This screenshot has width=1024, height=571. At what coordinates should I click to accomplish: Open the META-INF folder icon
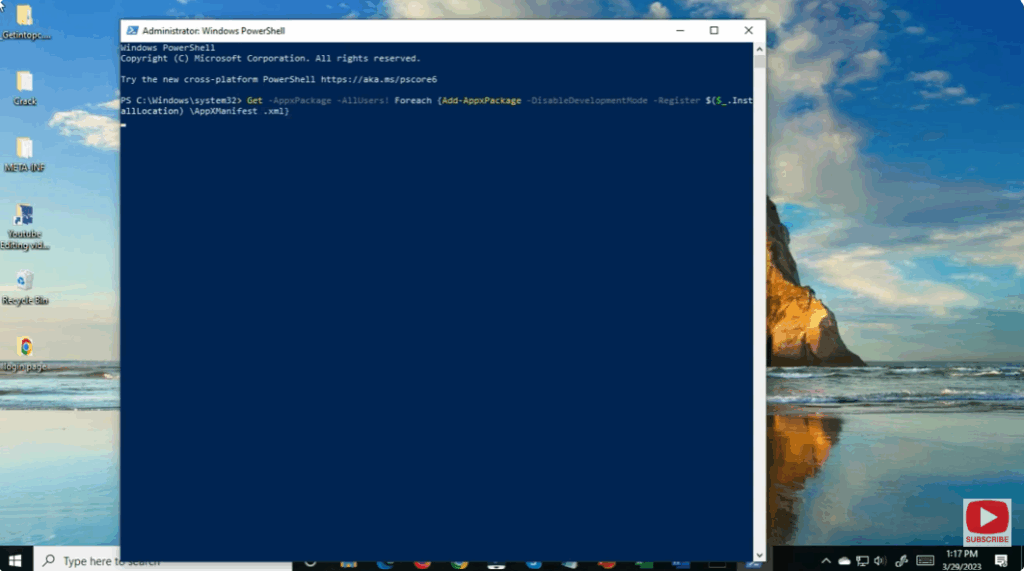point(25,154)
